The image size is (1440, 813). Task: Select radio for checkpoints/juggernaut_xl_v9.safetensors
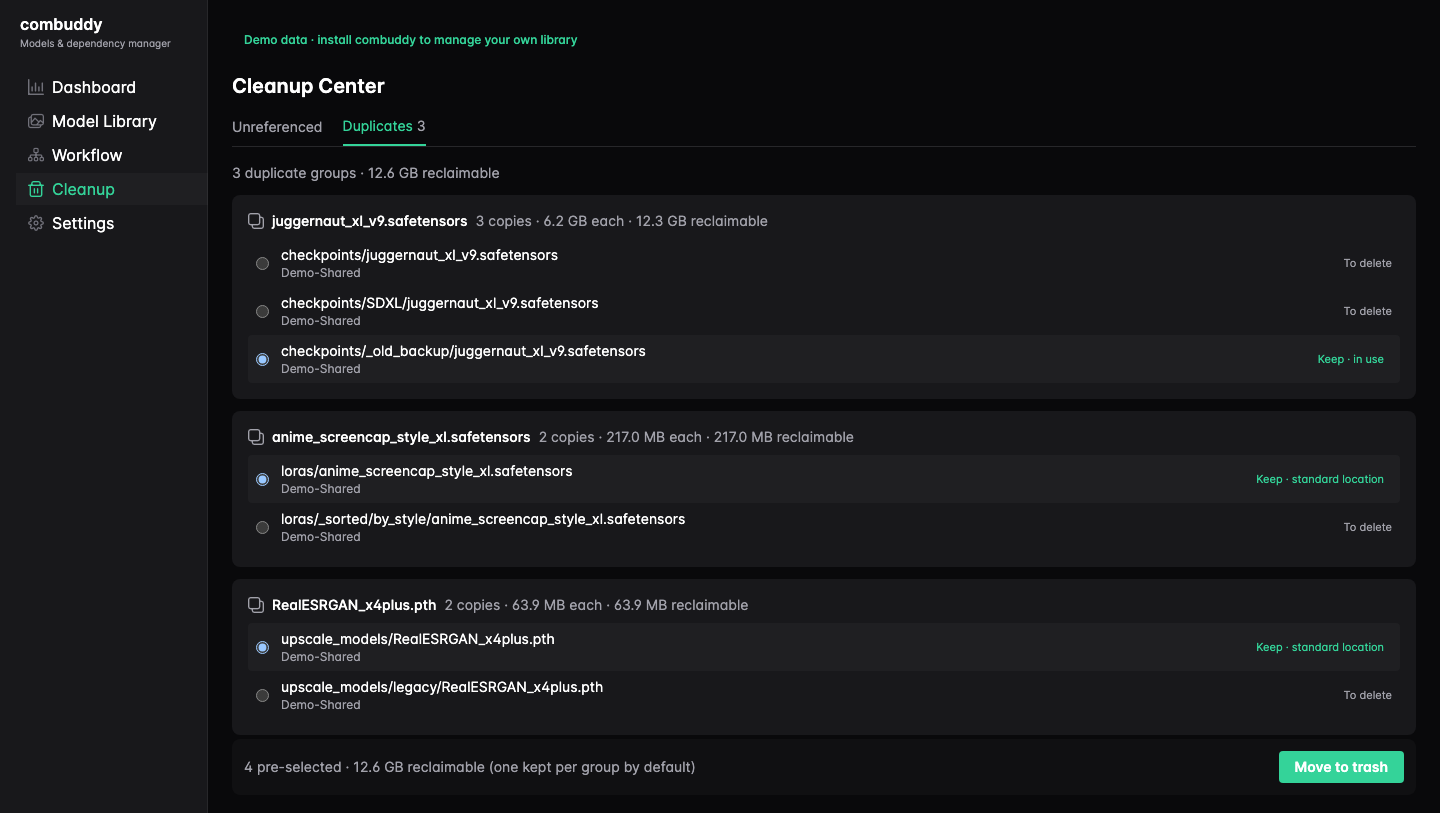[262, 263]
